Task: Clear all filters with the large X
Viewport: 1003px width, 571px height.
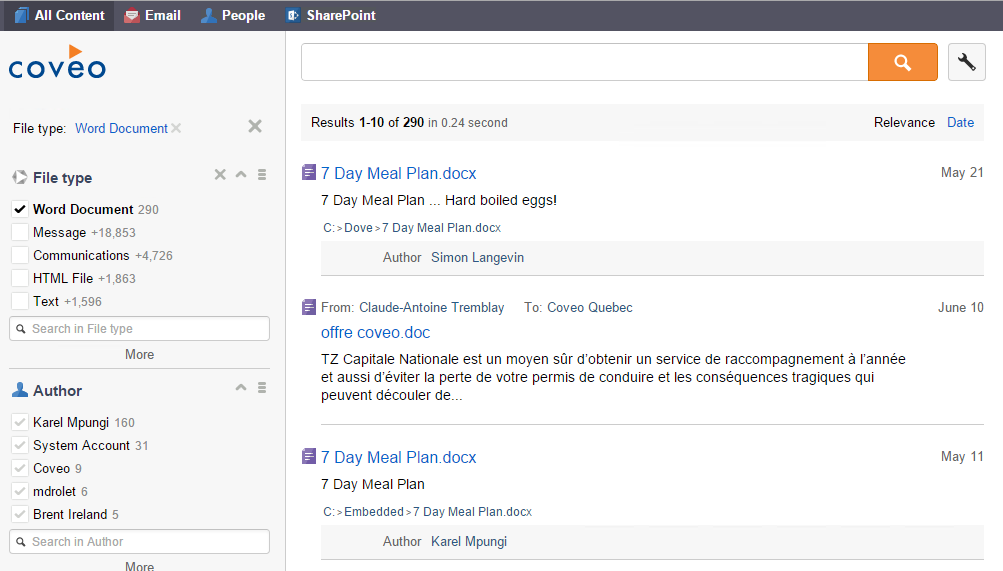Action: click(x=255, y=127)
